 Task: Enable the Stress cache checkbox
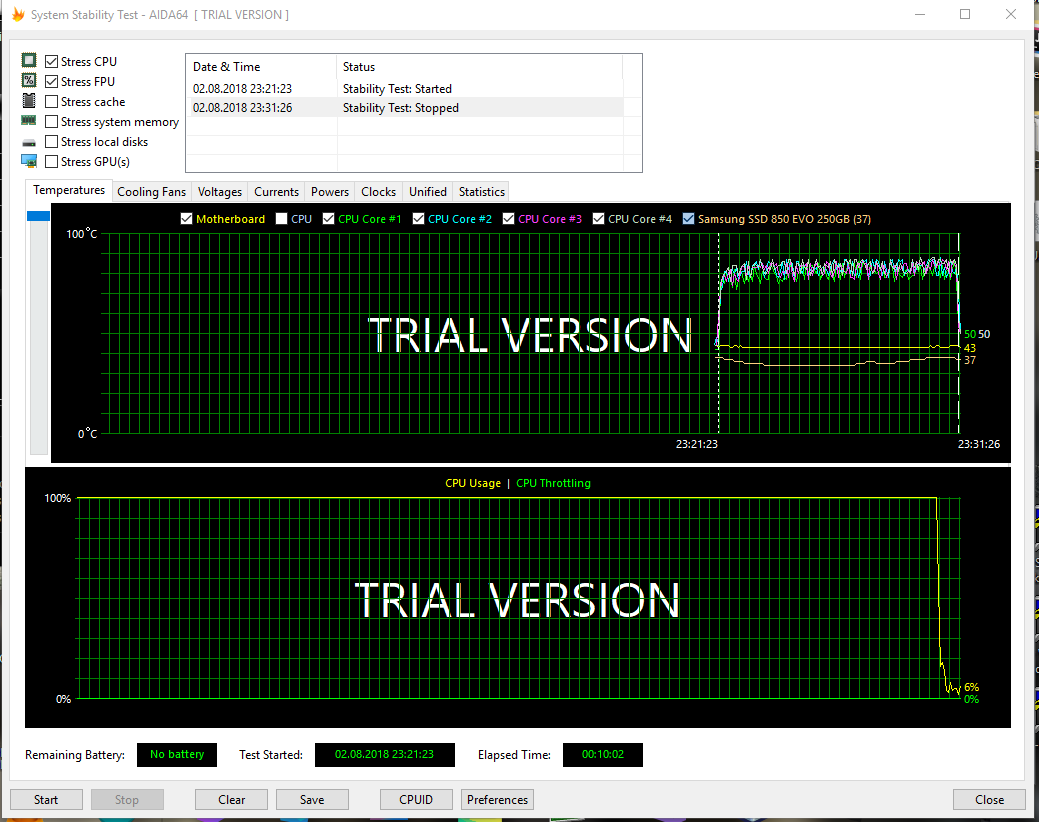[x=51, y=101]
